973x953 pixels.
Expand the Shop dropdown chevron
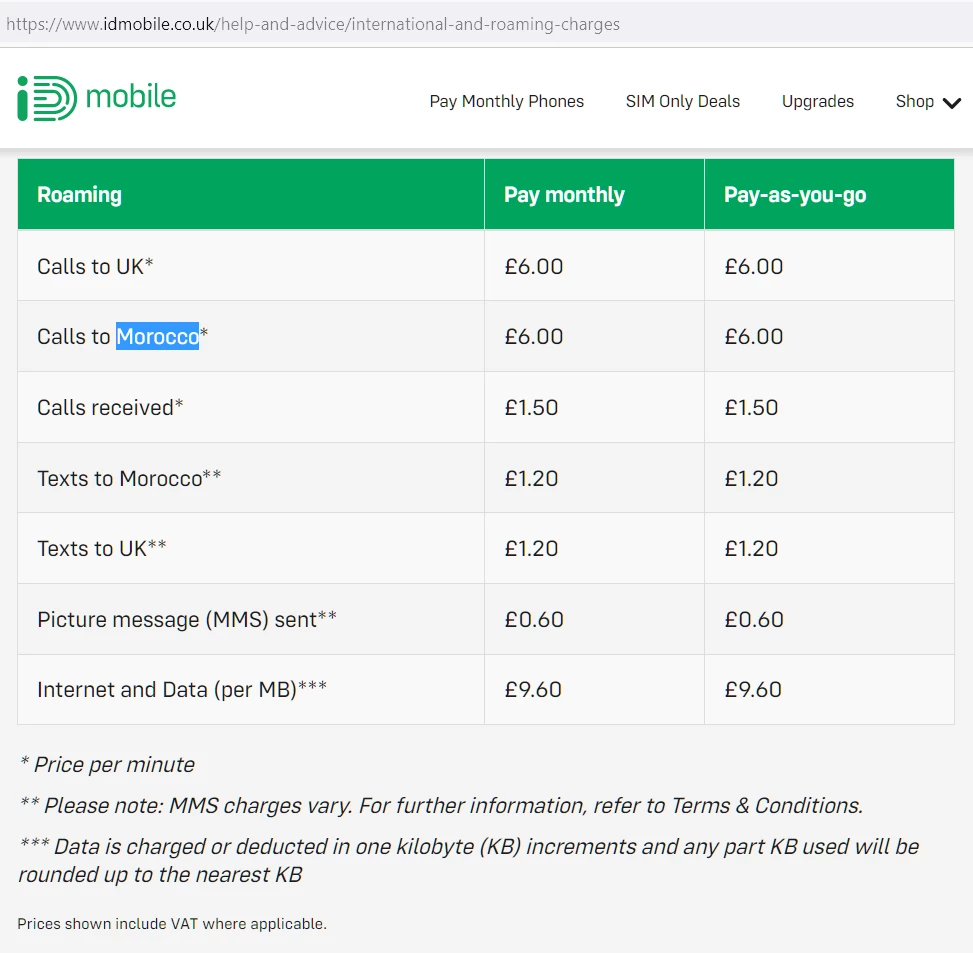coord(952,102)
